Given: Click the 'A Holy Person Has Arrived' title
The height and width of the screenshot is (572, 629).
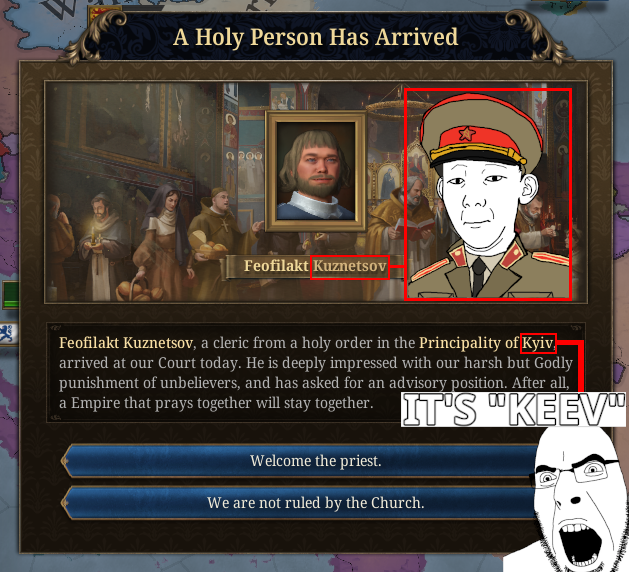Looking at the screenshot, I should tap(316, 37).
